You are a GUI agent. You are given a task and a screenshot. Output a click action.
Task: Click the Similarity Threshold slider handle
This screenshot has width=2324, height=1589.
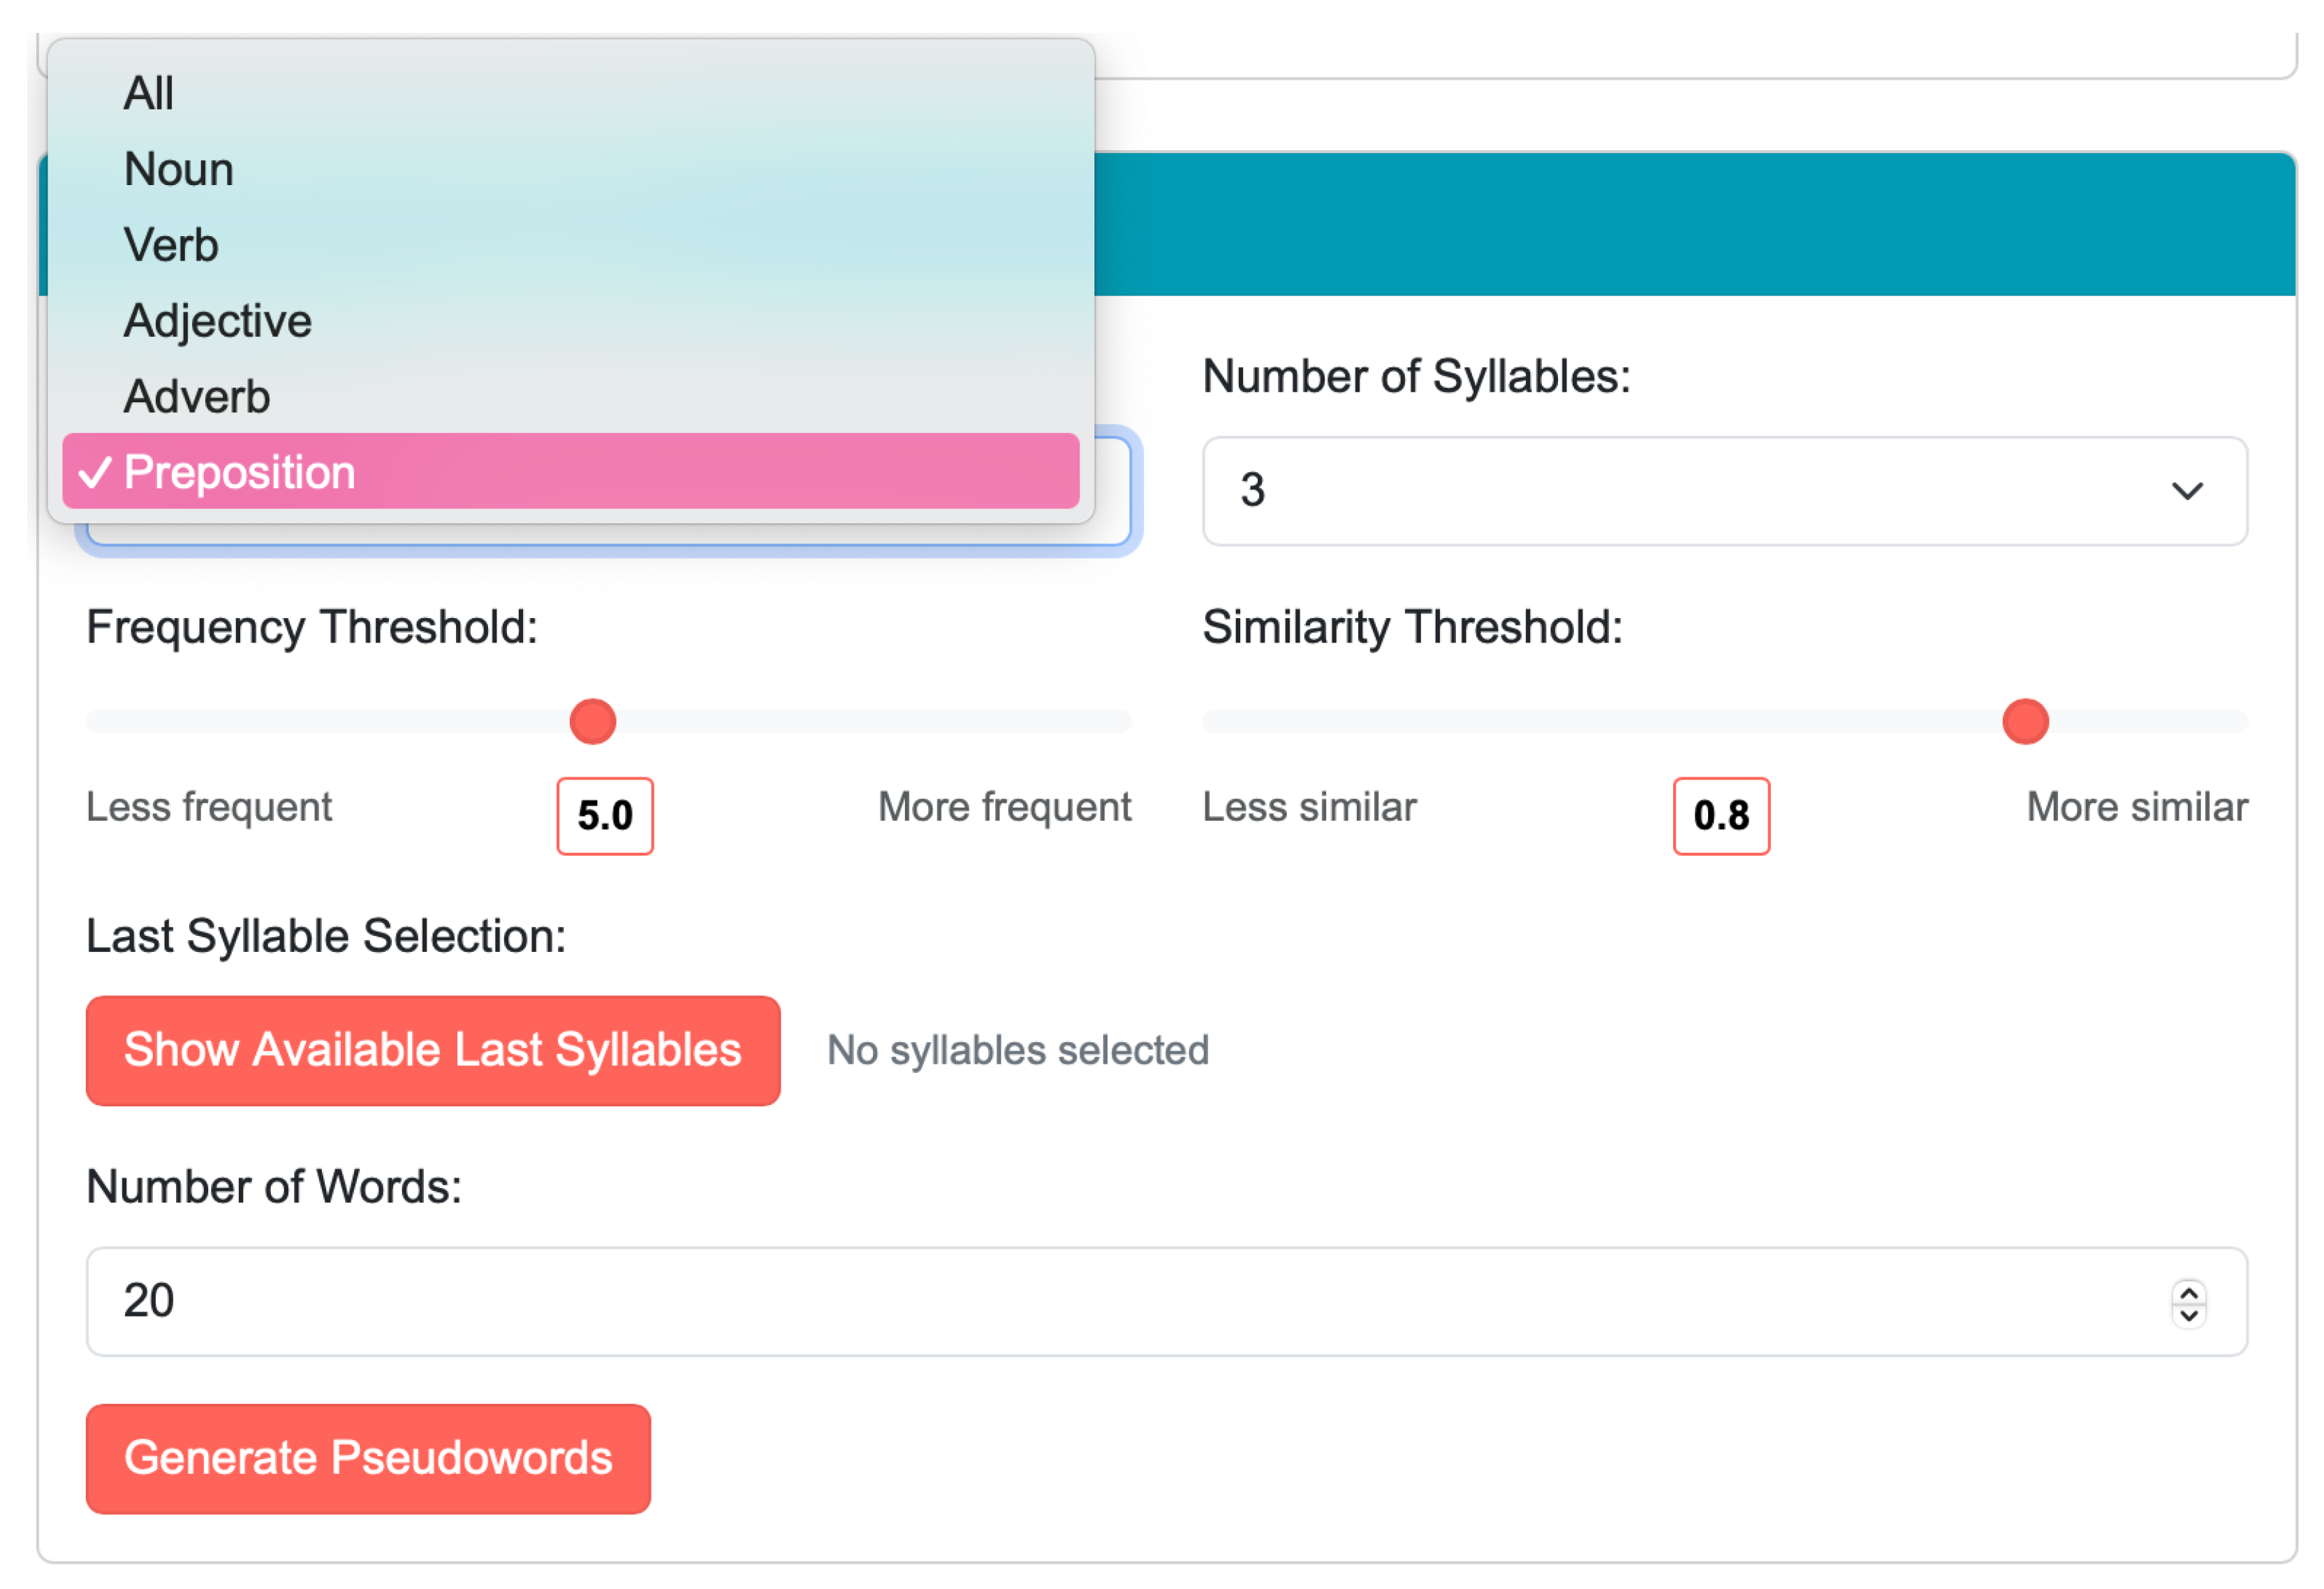click(x=2024, y=722)
